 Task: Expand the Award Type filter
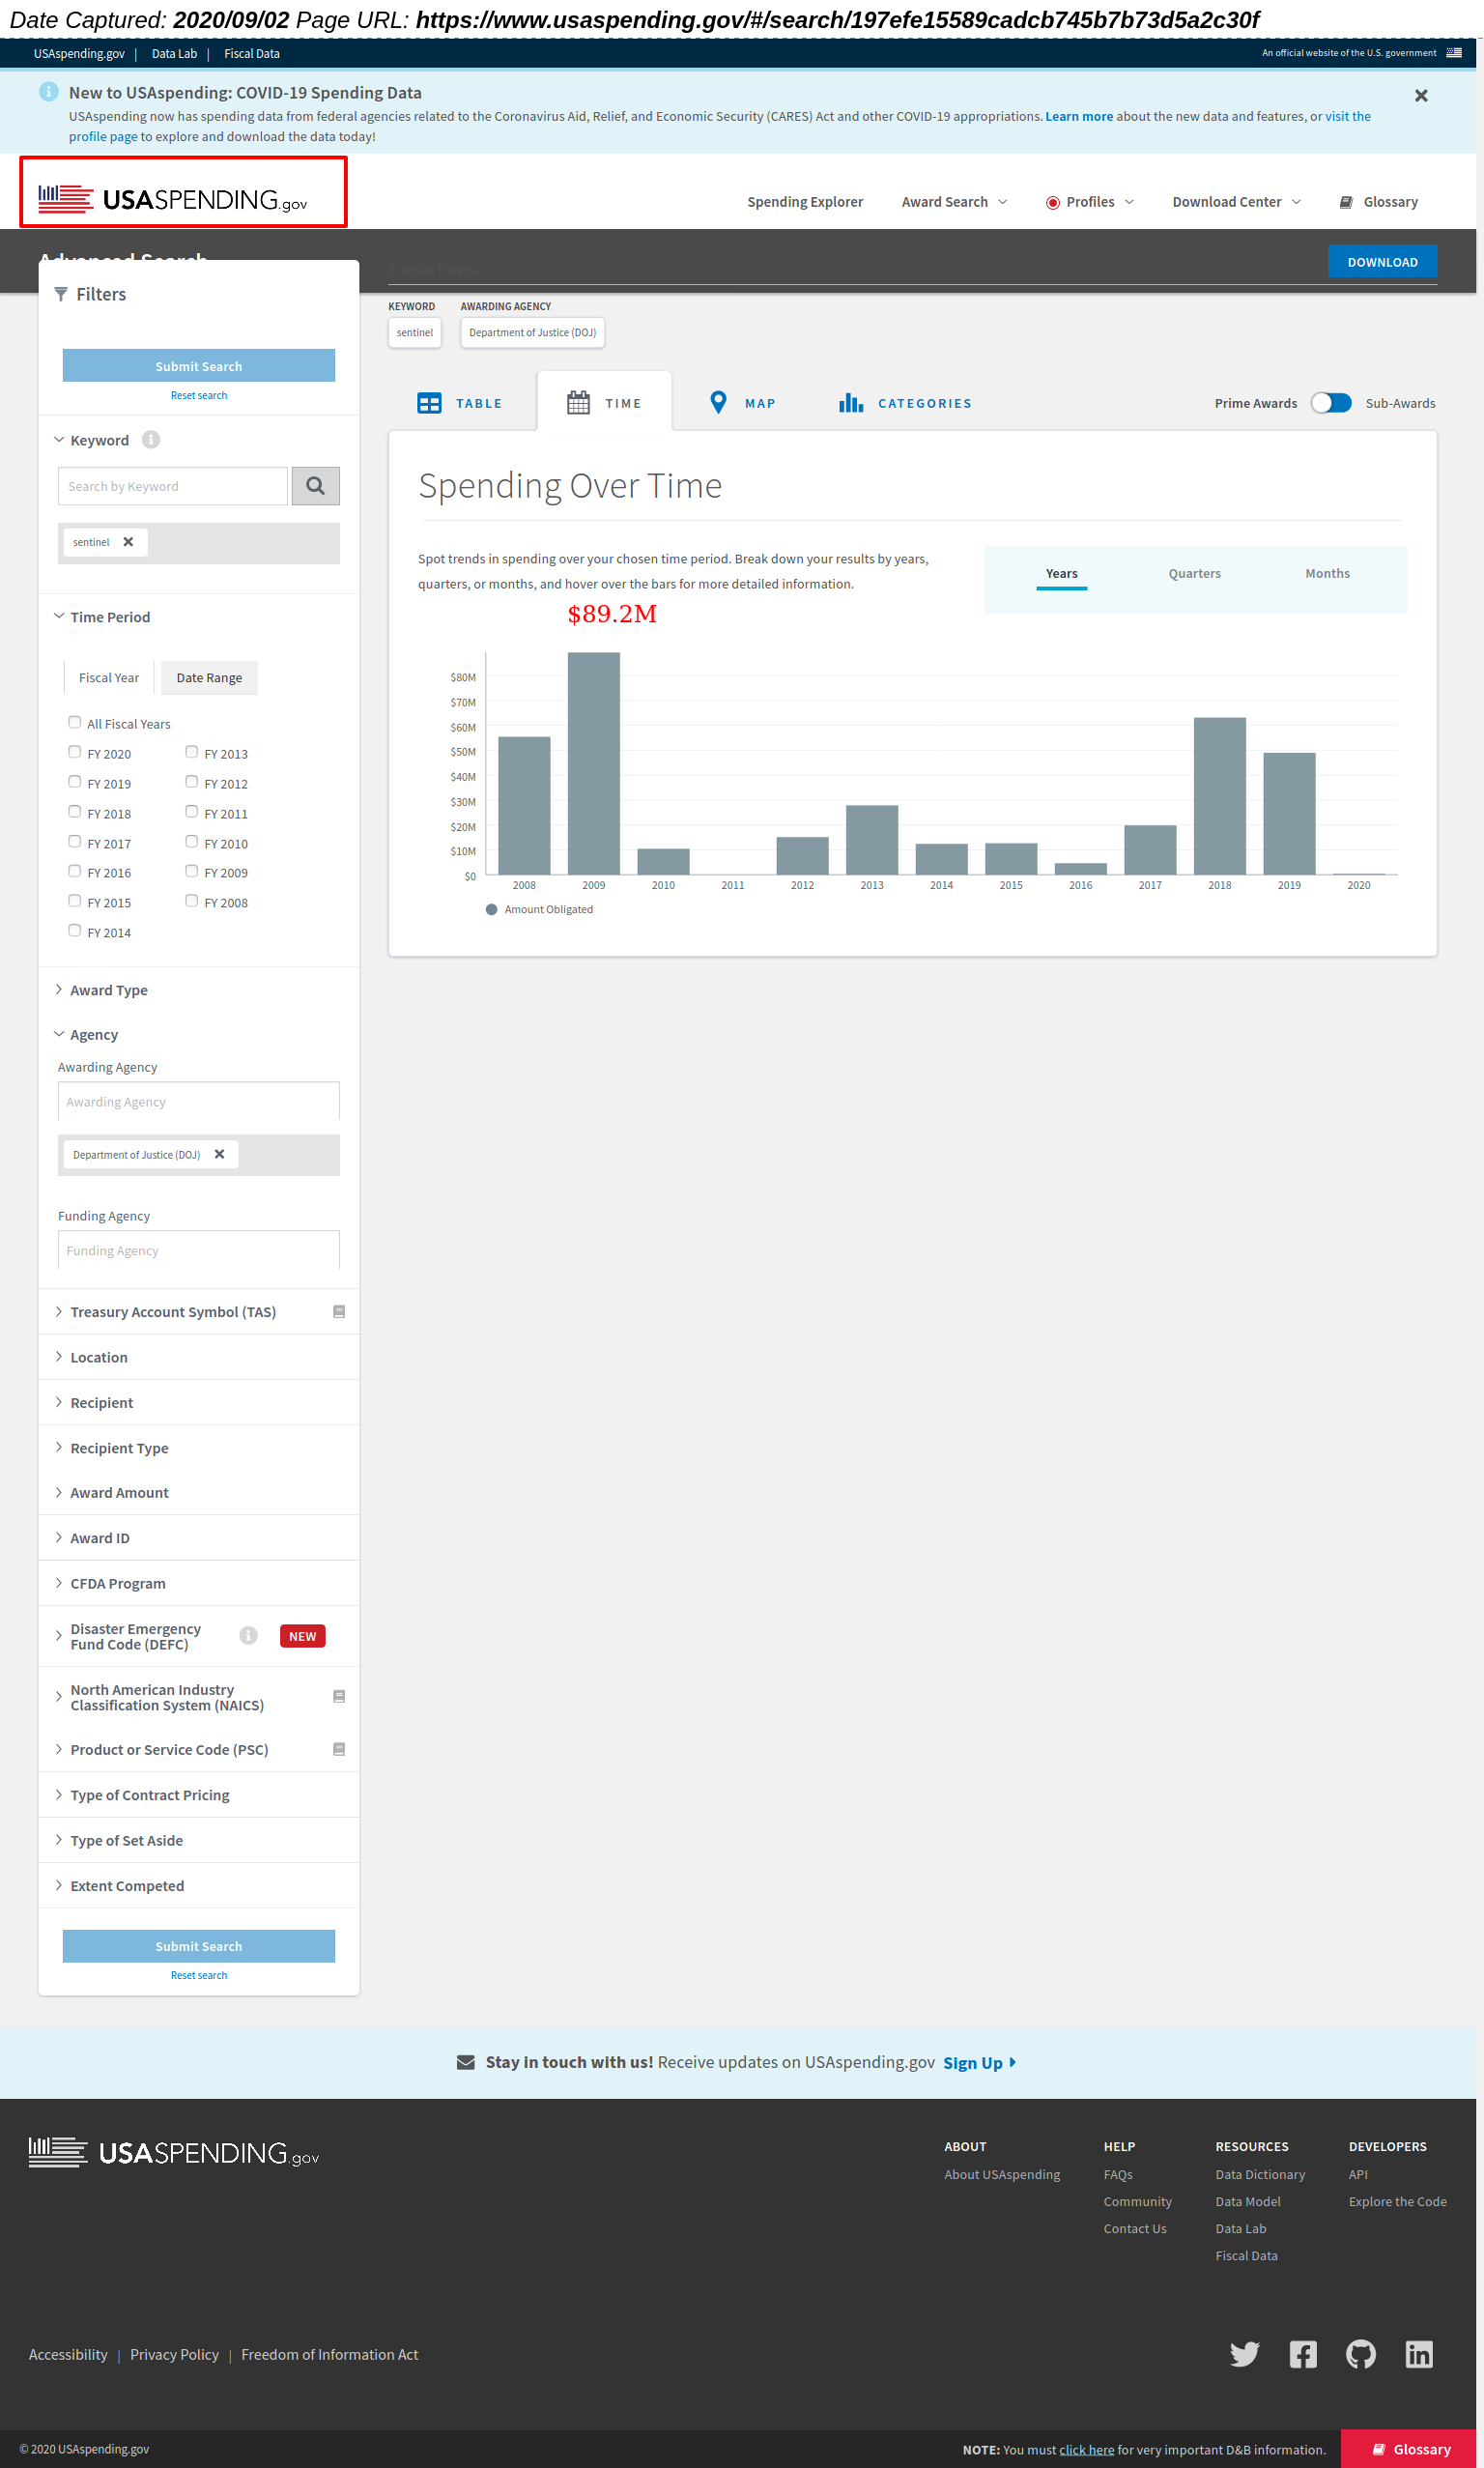pyautogui.click(x=101, y=990)
